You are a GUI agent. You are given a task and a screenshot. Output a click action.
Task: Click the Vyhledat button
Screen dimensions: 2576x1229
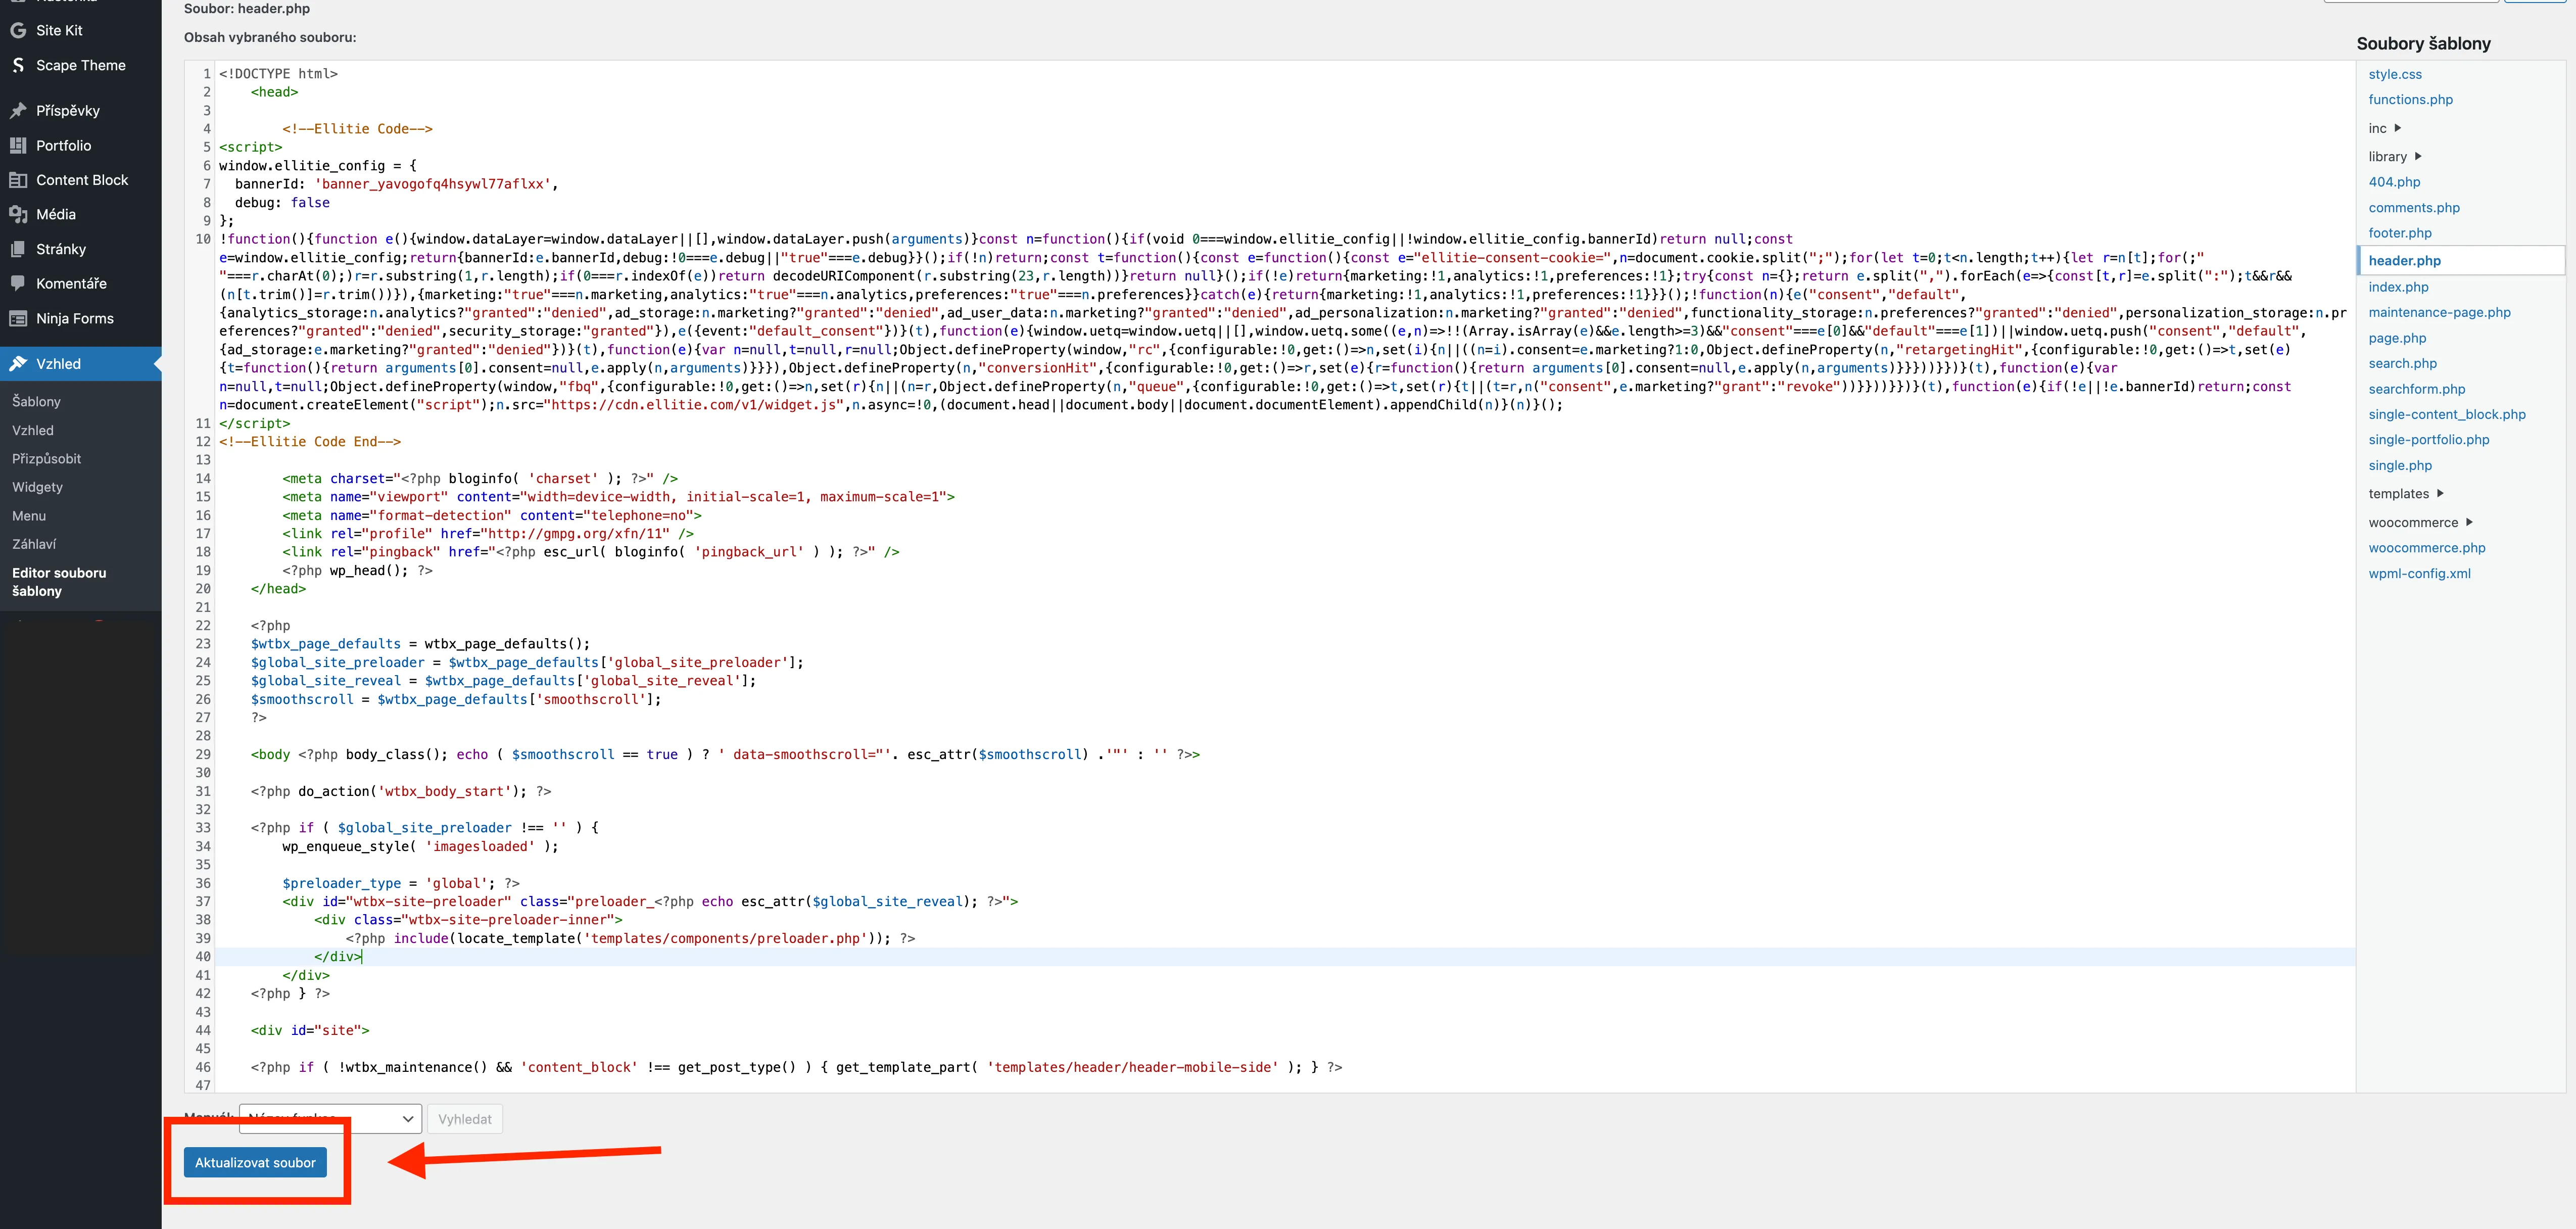click(464, 1118)
